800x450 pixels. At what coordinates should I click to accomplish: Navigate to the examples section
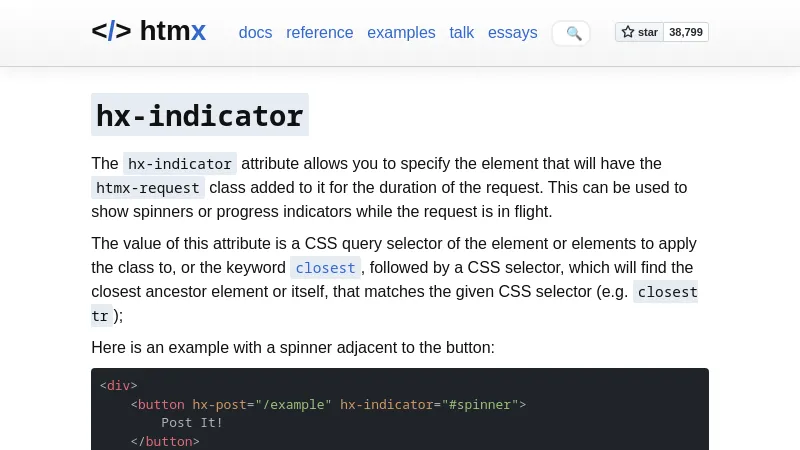pos(401,32)
